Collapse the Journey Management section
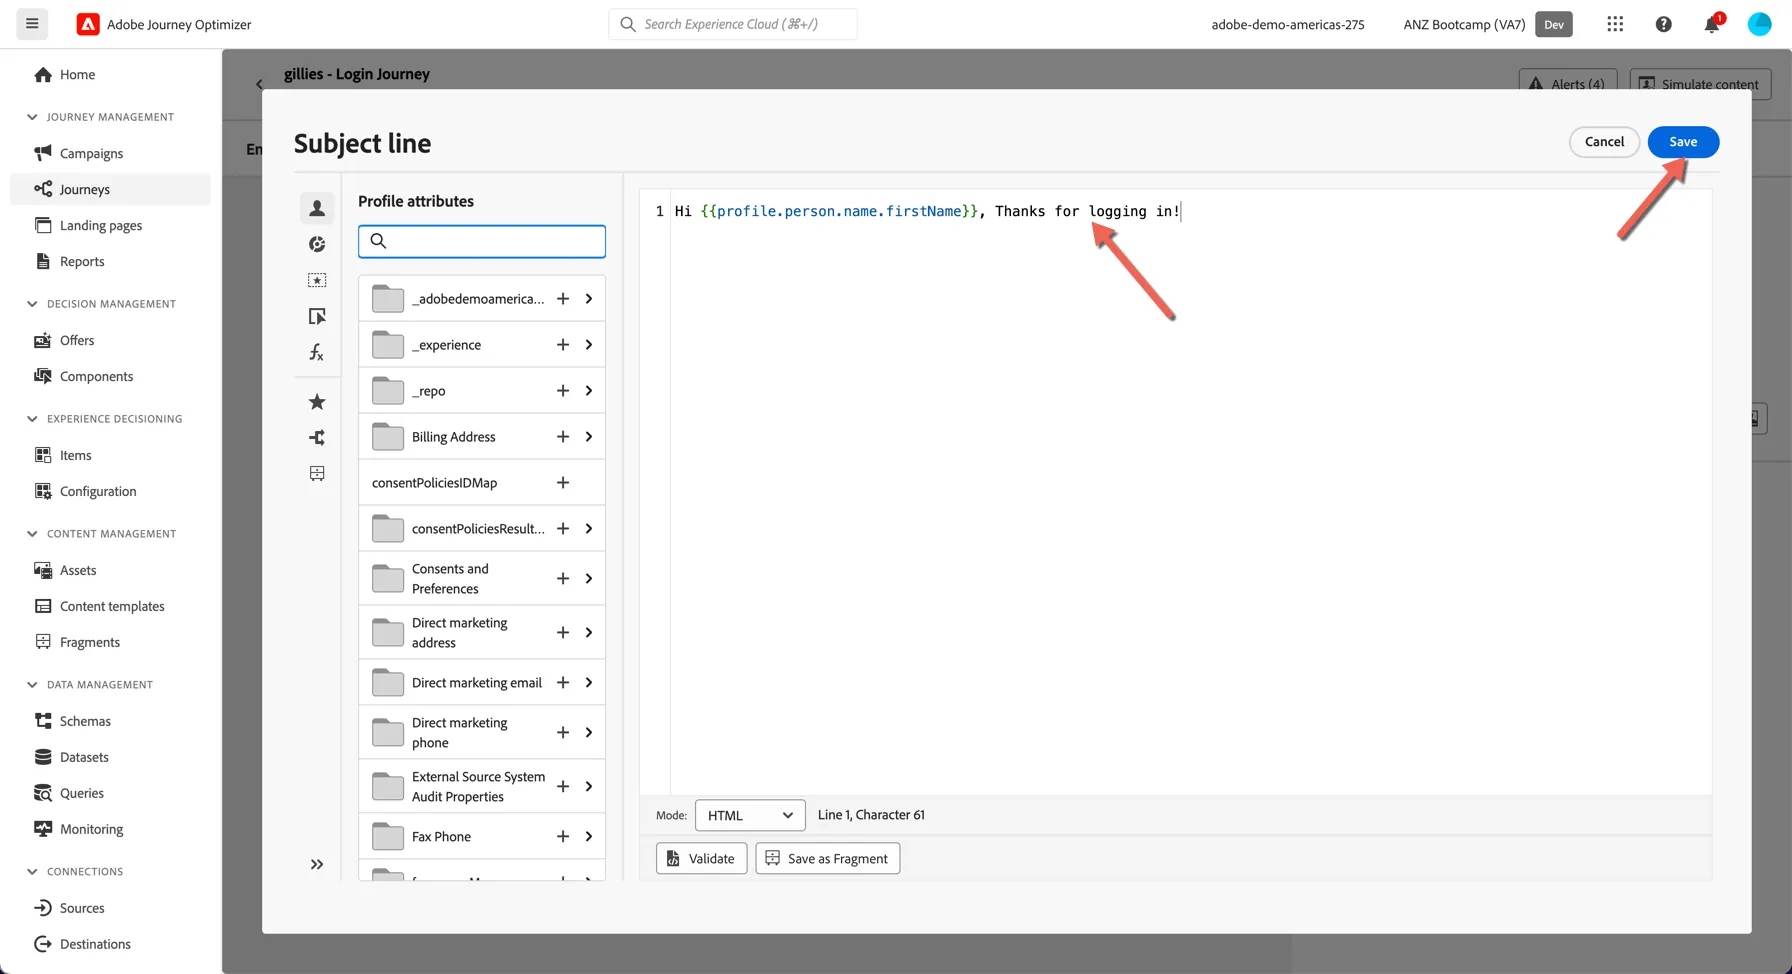The image size is (1792, 974). click(32, 117)
